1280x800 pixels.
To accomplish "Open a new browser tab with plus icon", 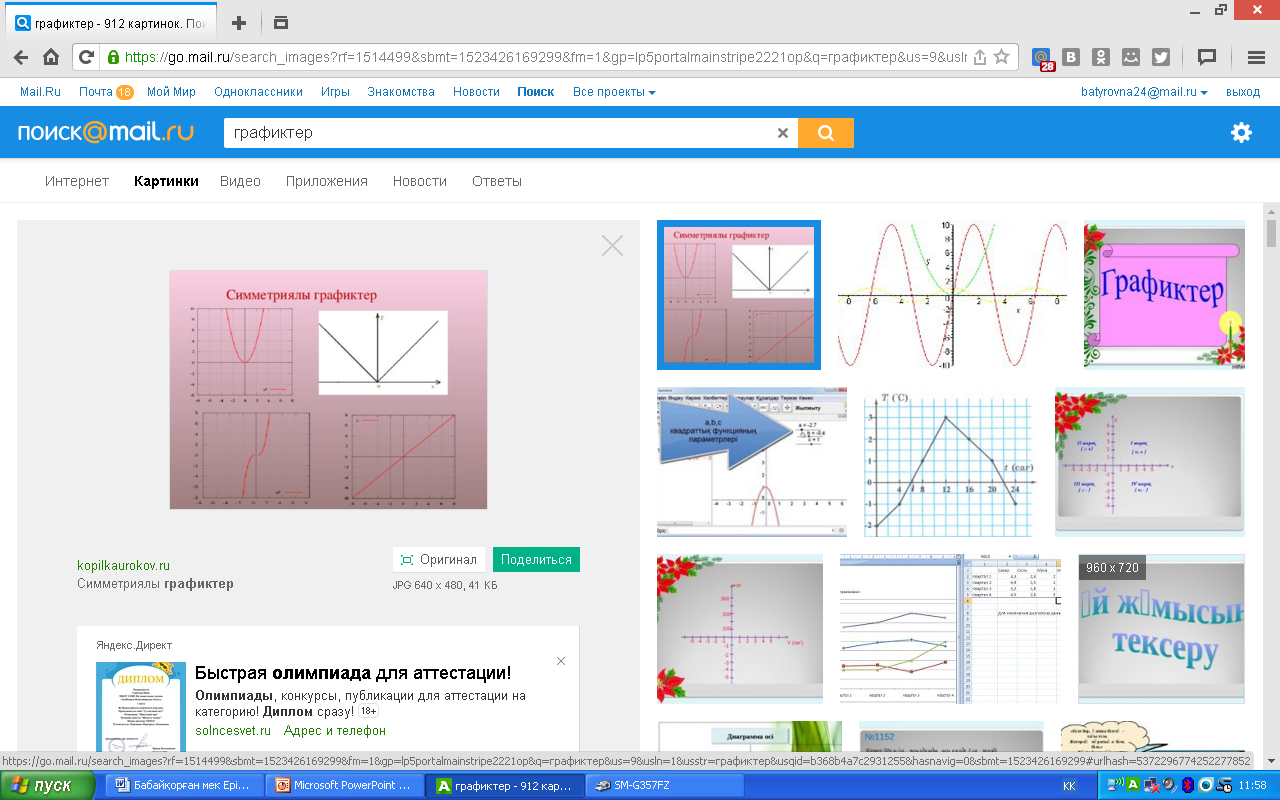I will 238,23.
